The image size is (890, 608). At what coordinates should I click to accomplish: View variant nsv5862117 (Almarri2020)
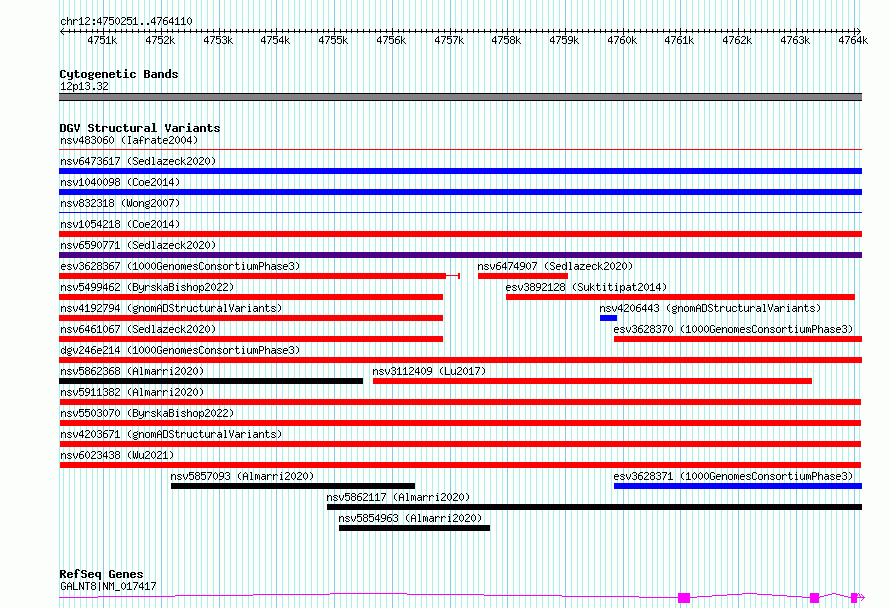click(398, 497)
